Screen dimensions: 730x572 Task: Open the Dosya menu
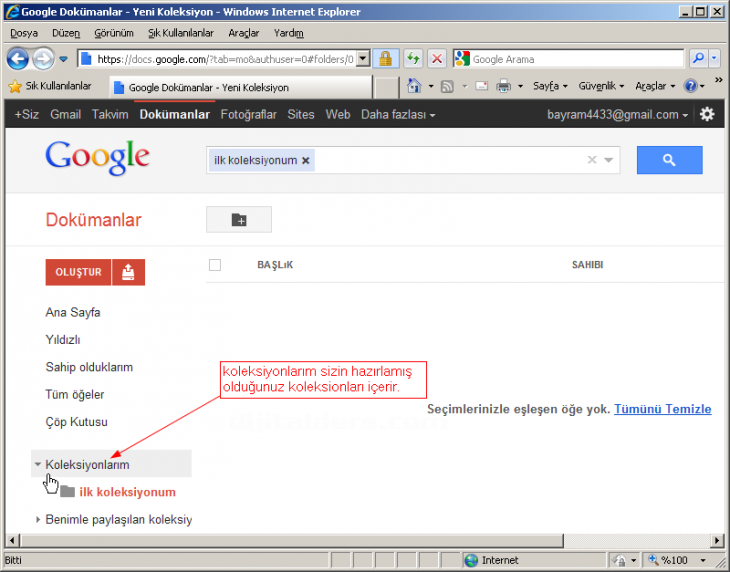tap(24, 33)
